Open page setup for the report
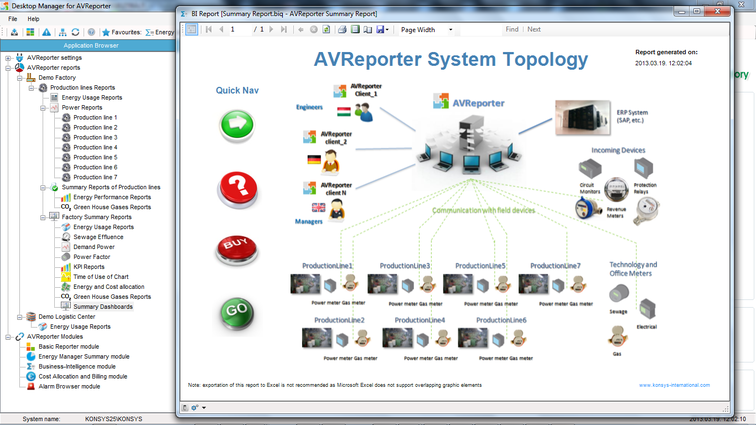 (x=367, y=29)
